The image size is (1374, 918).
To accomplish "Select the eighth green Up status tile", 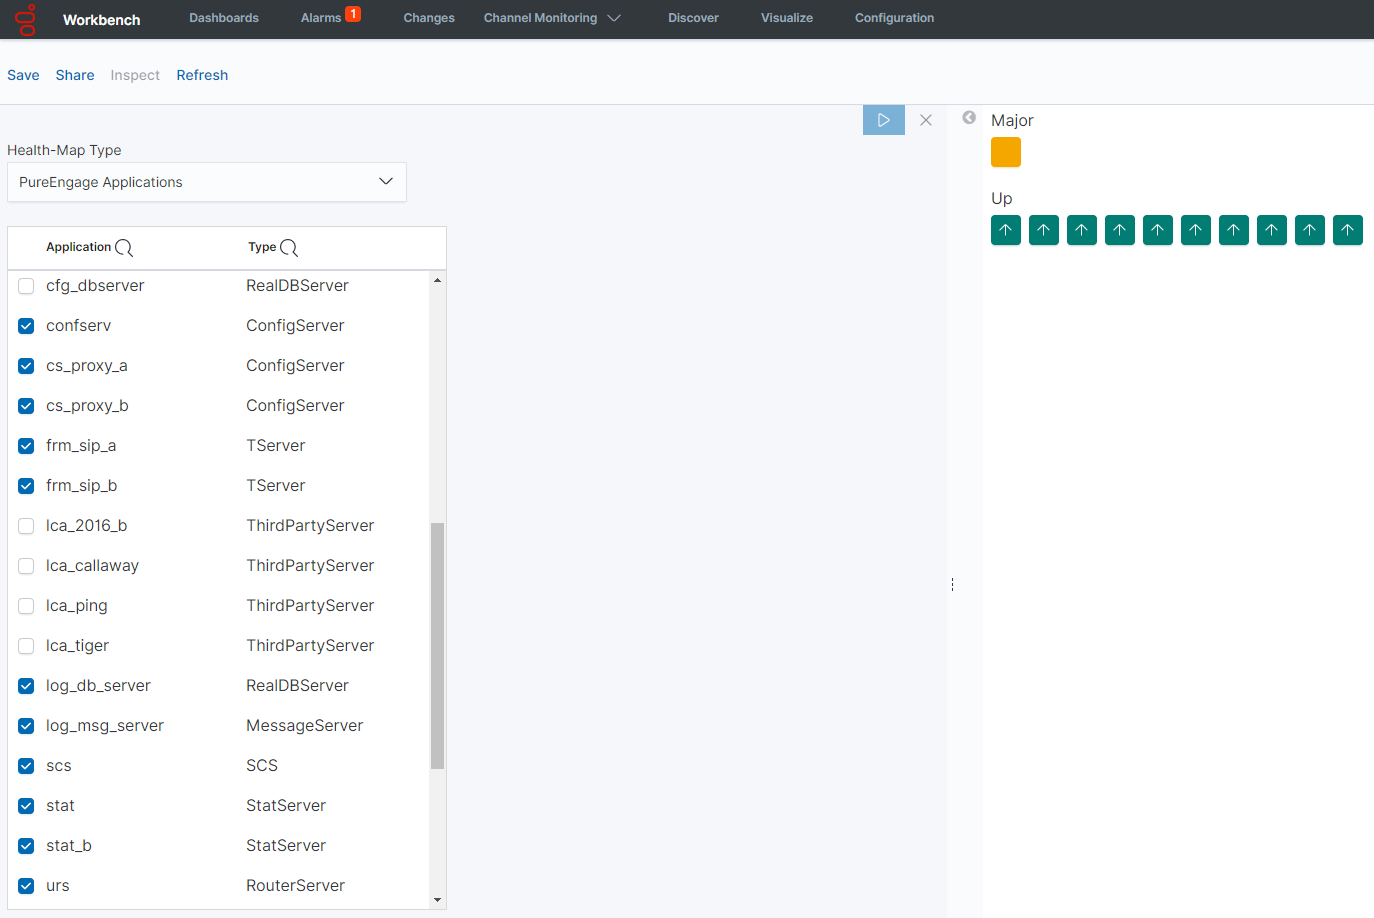I will point(1272,230).
